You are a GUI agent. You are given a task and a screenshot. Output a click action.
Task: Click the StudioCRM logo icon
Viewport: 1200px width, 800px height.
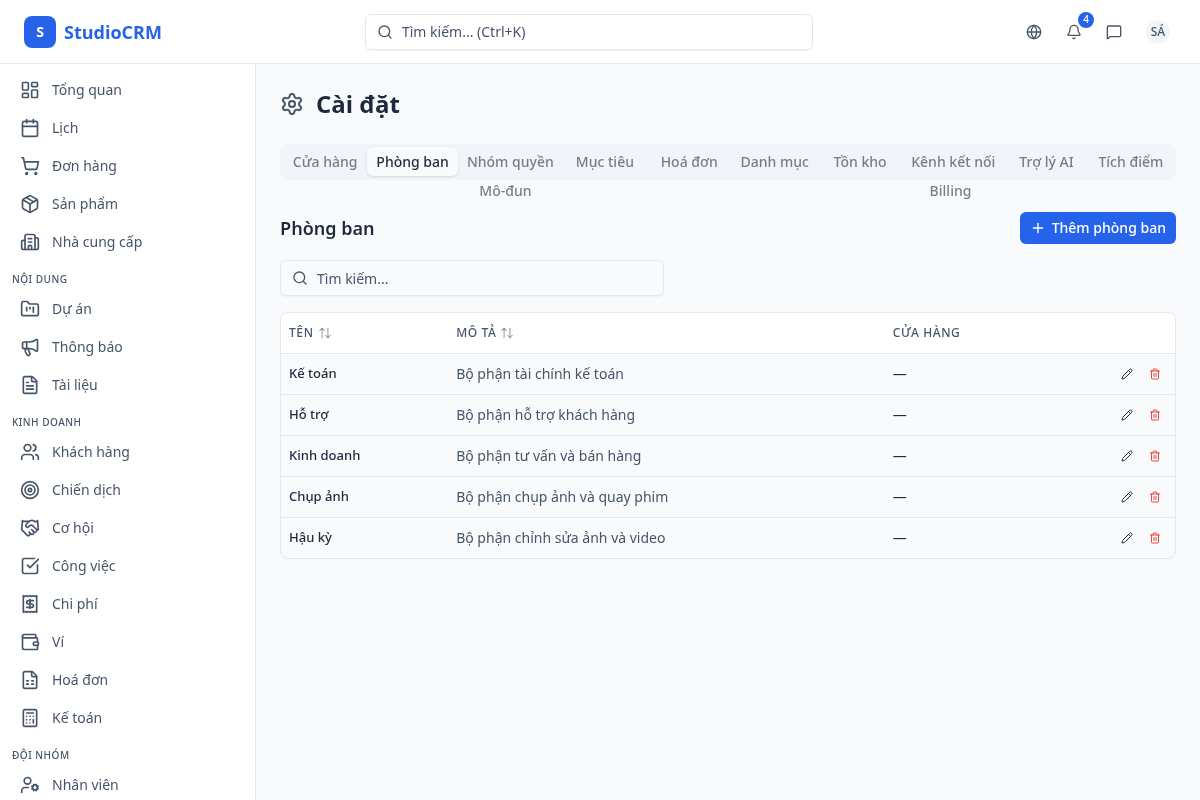coord(40,32)
